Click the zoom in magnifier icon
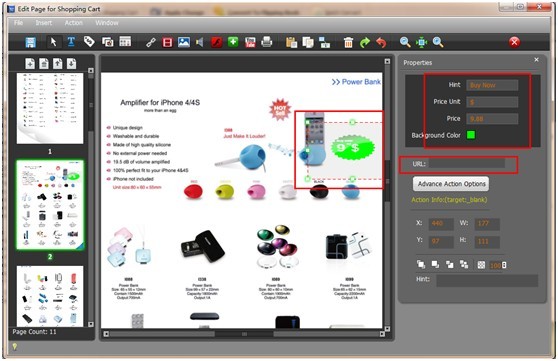Image resolution: width=558 pixels, height=361 pixels. tap(405, 42)
